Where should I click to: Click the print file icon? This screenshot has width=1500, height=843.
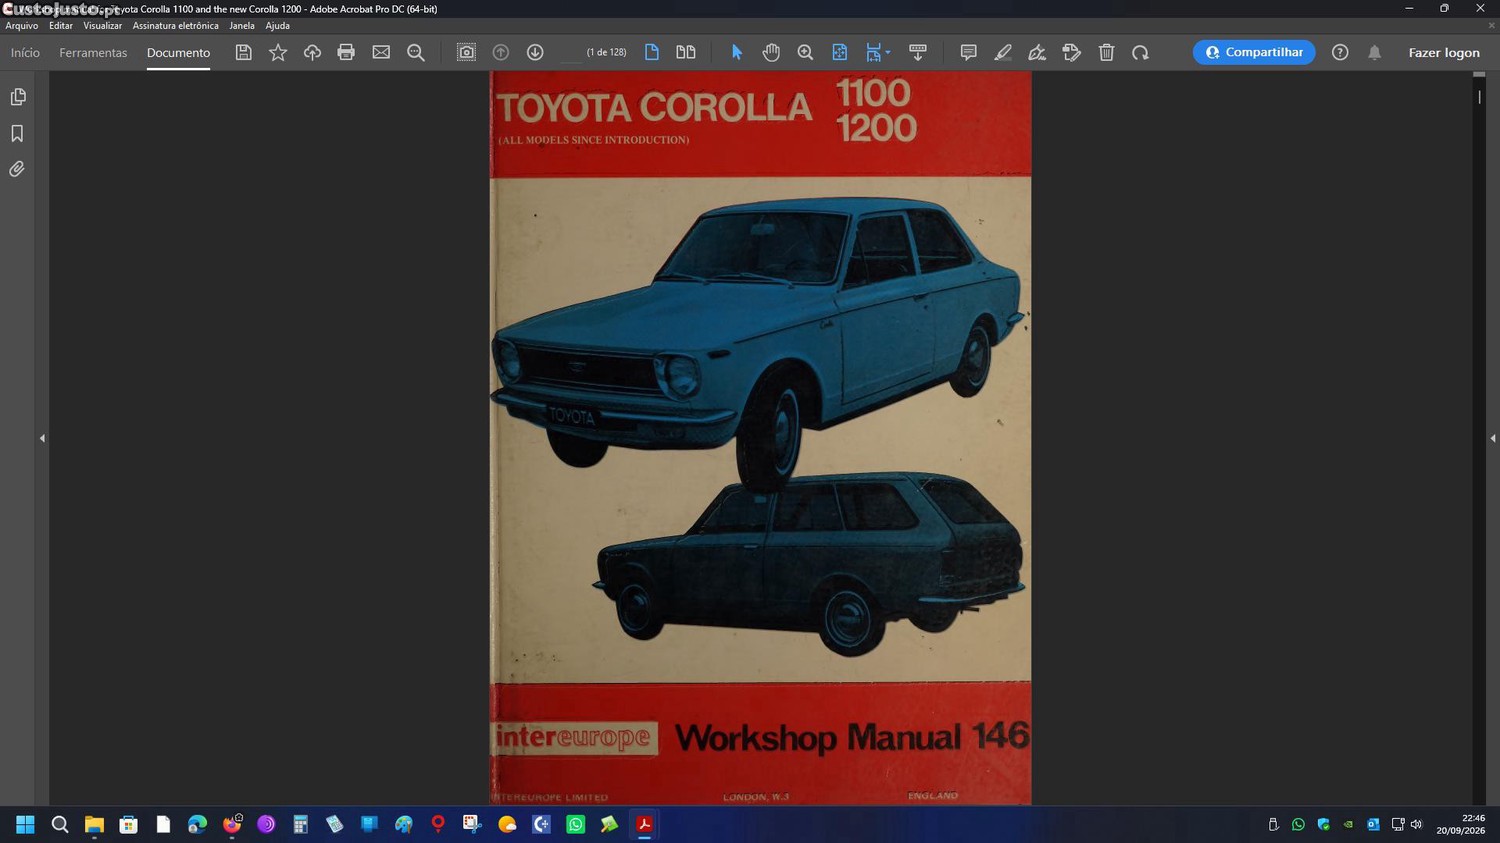tap(346, 52)
